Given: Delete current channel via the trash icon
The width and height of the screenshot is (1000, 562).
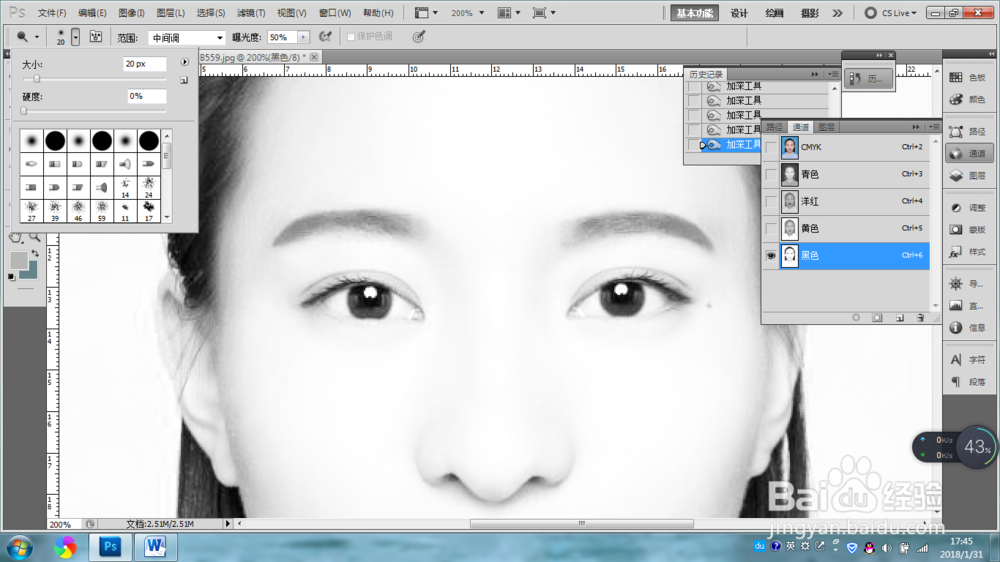Looking at the screenshot, I should 920,318.
